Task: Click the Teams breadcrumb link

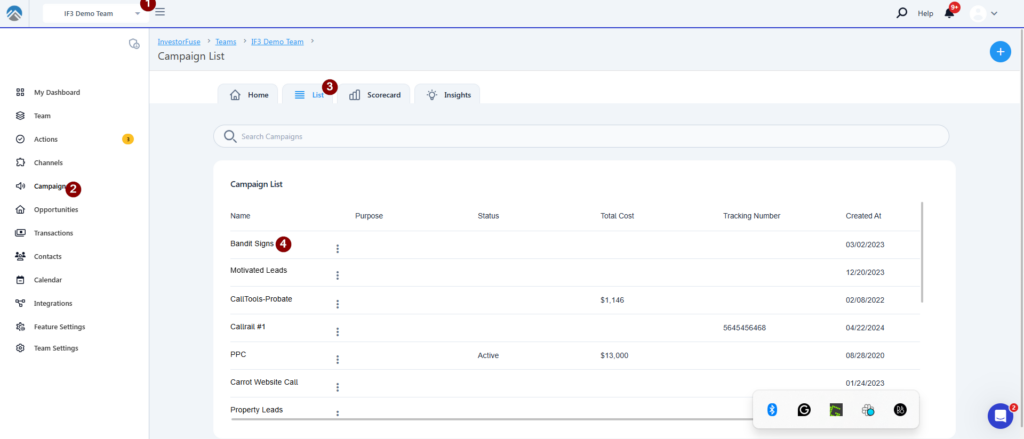Action: tap(226, 41)
